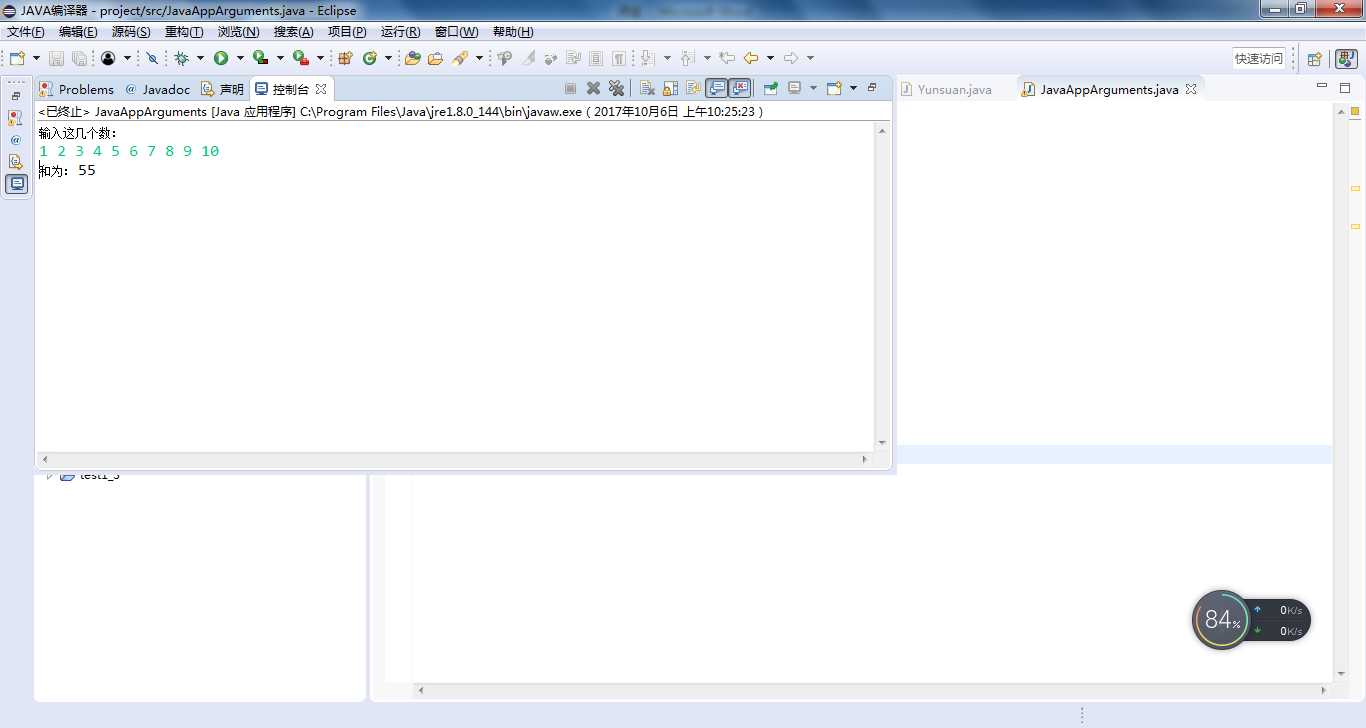Toggle Show Console on Standard Out
Viewport: 1366px width, 728px height.
coord(717,88)
